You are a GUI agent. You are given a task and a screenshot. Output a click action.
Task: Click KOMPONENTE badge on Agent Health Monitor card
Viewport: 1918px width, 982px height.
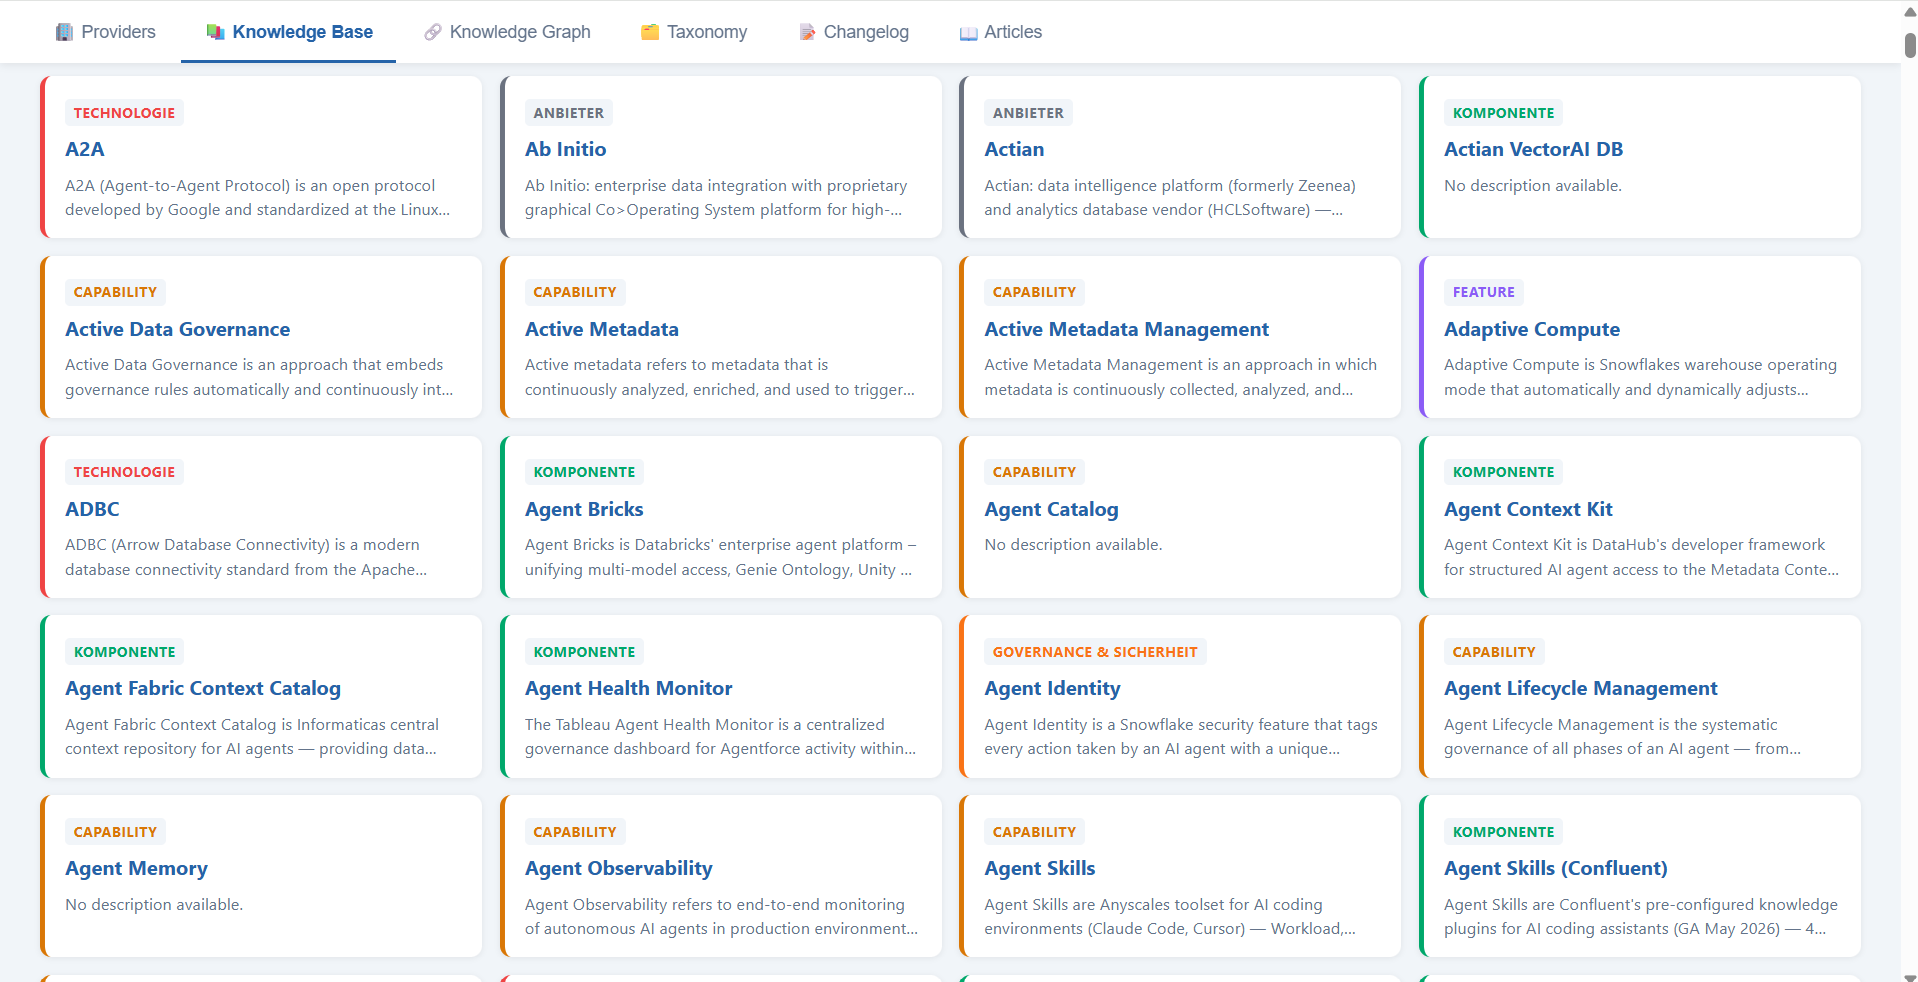pyautogui.click(x=584, y=652)
